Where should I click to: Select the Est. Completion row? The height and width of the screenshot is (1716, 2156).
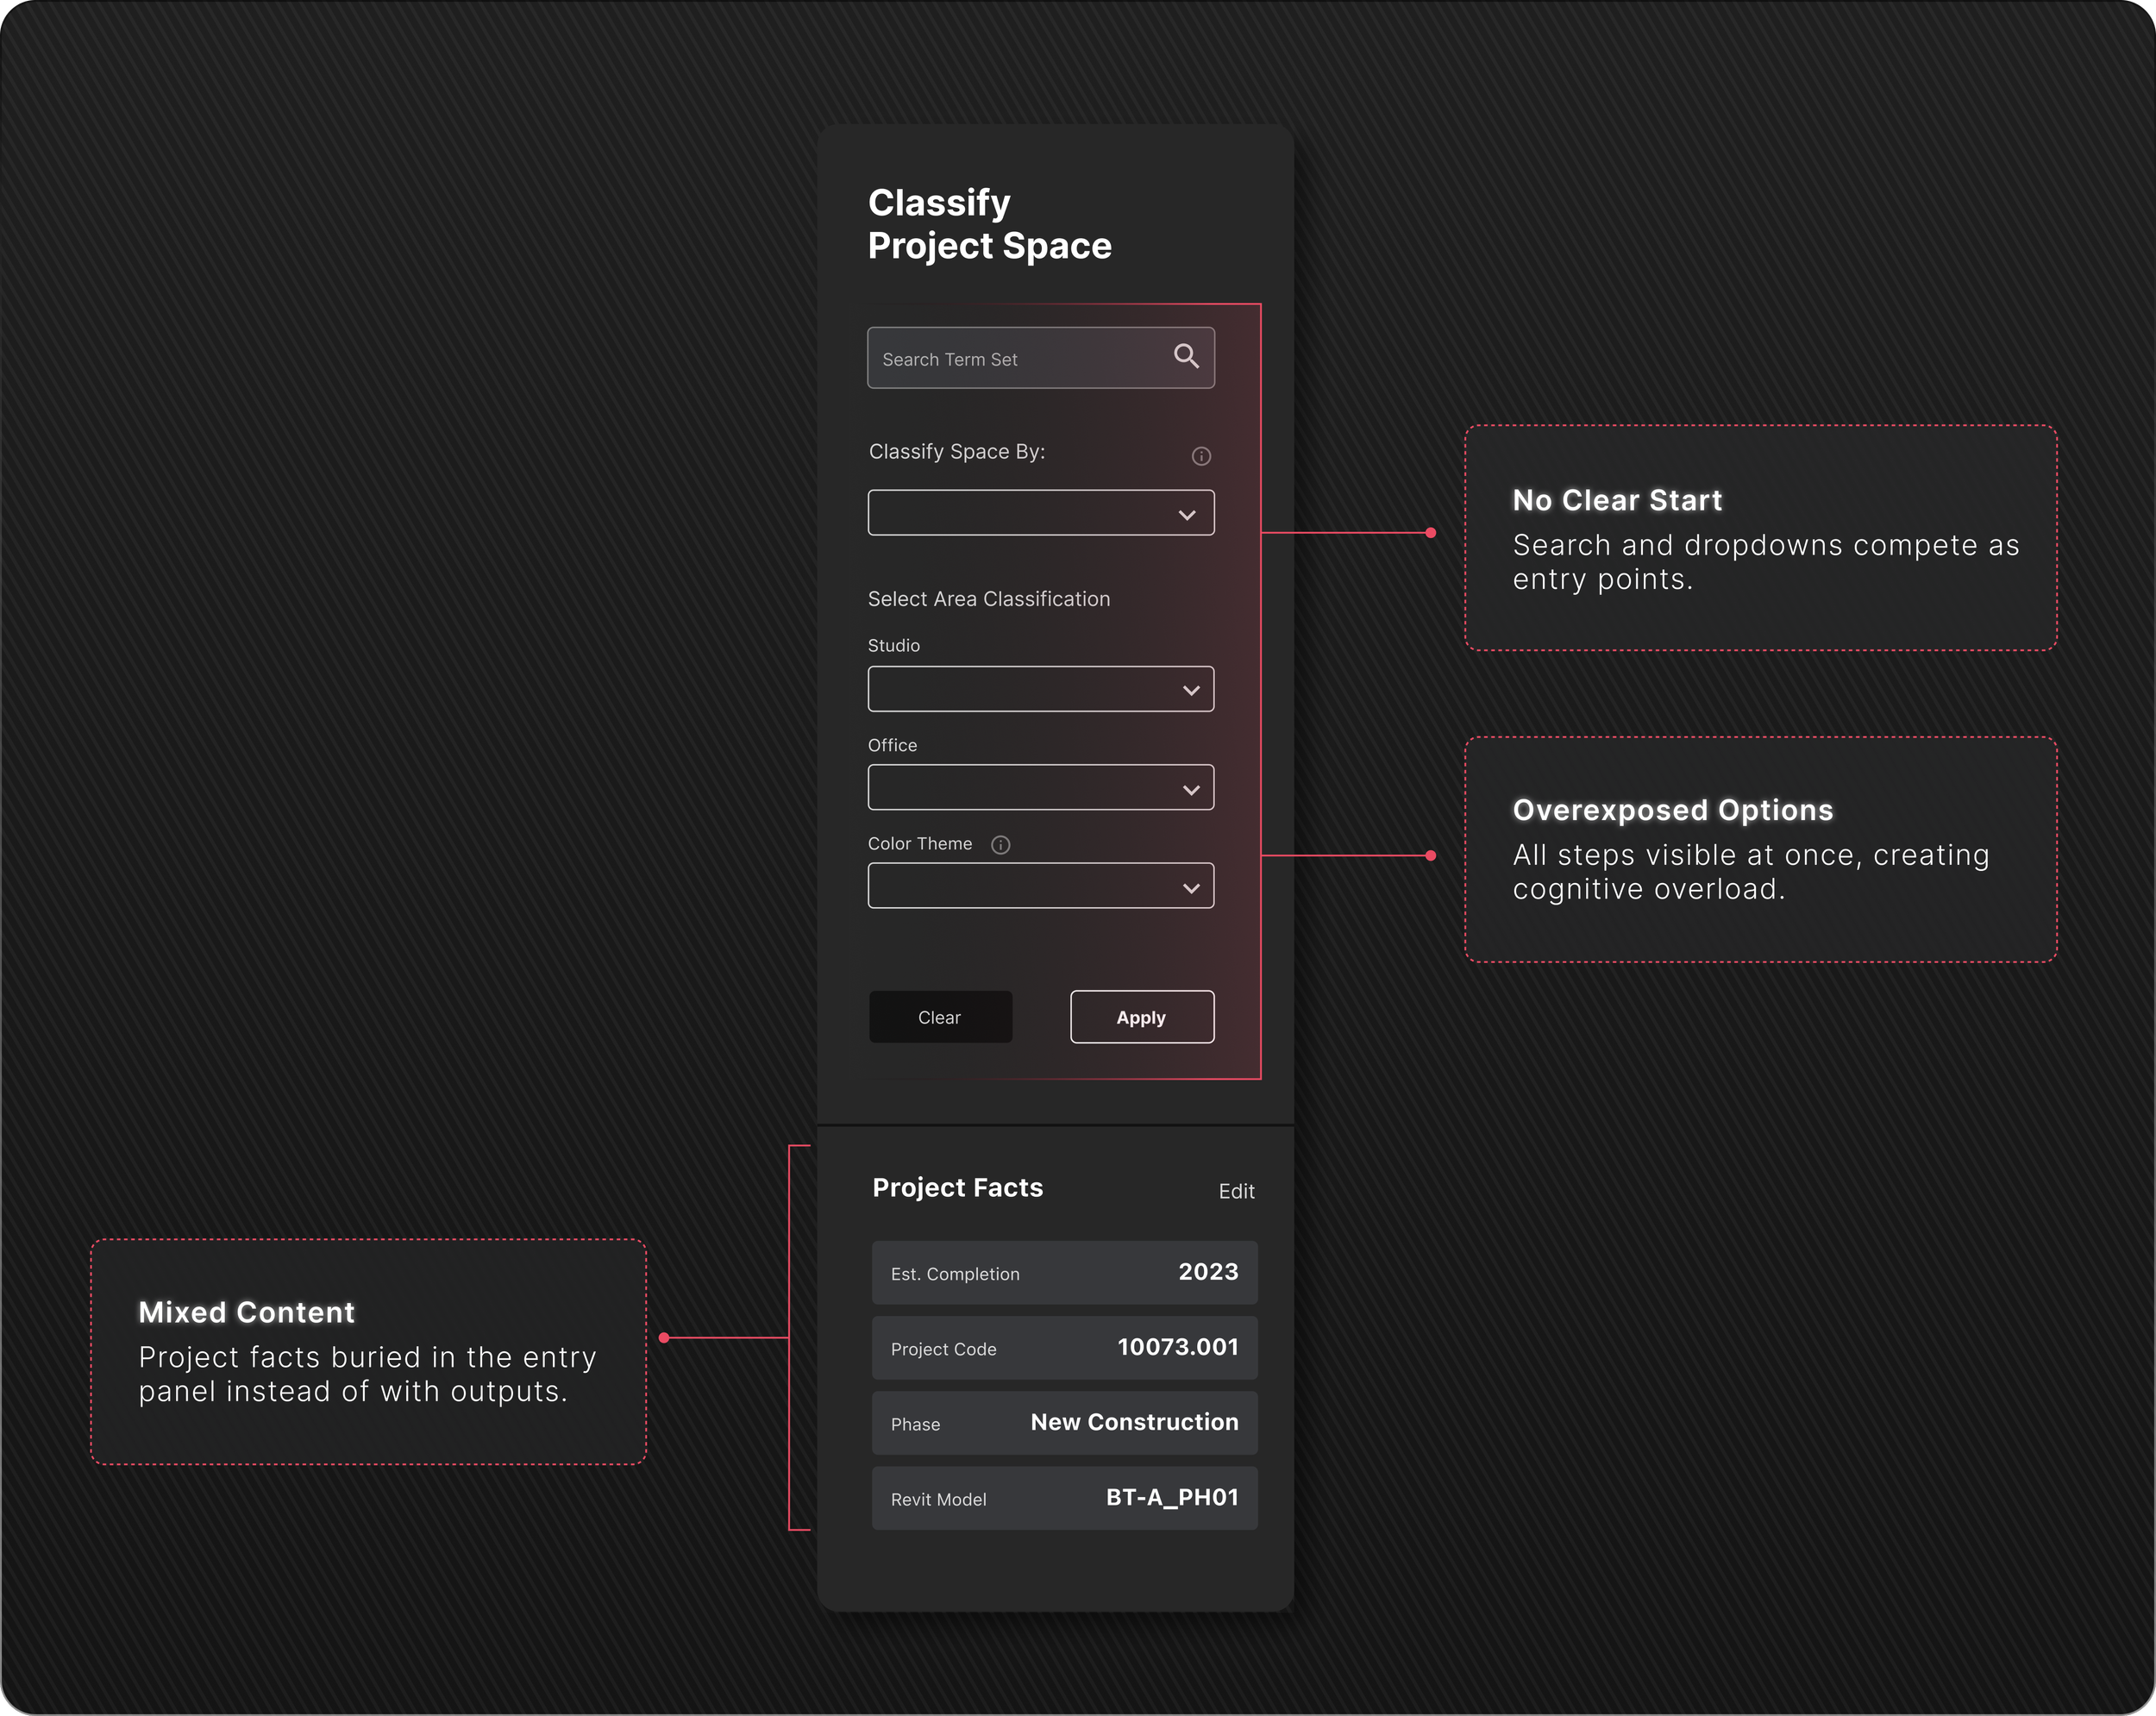click(x=1064, y=1273)
